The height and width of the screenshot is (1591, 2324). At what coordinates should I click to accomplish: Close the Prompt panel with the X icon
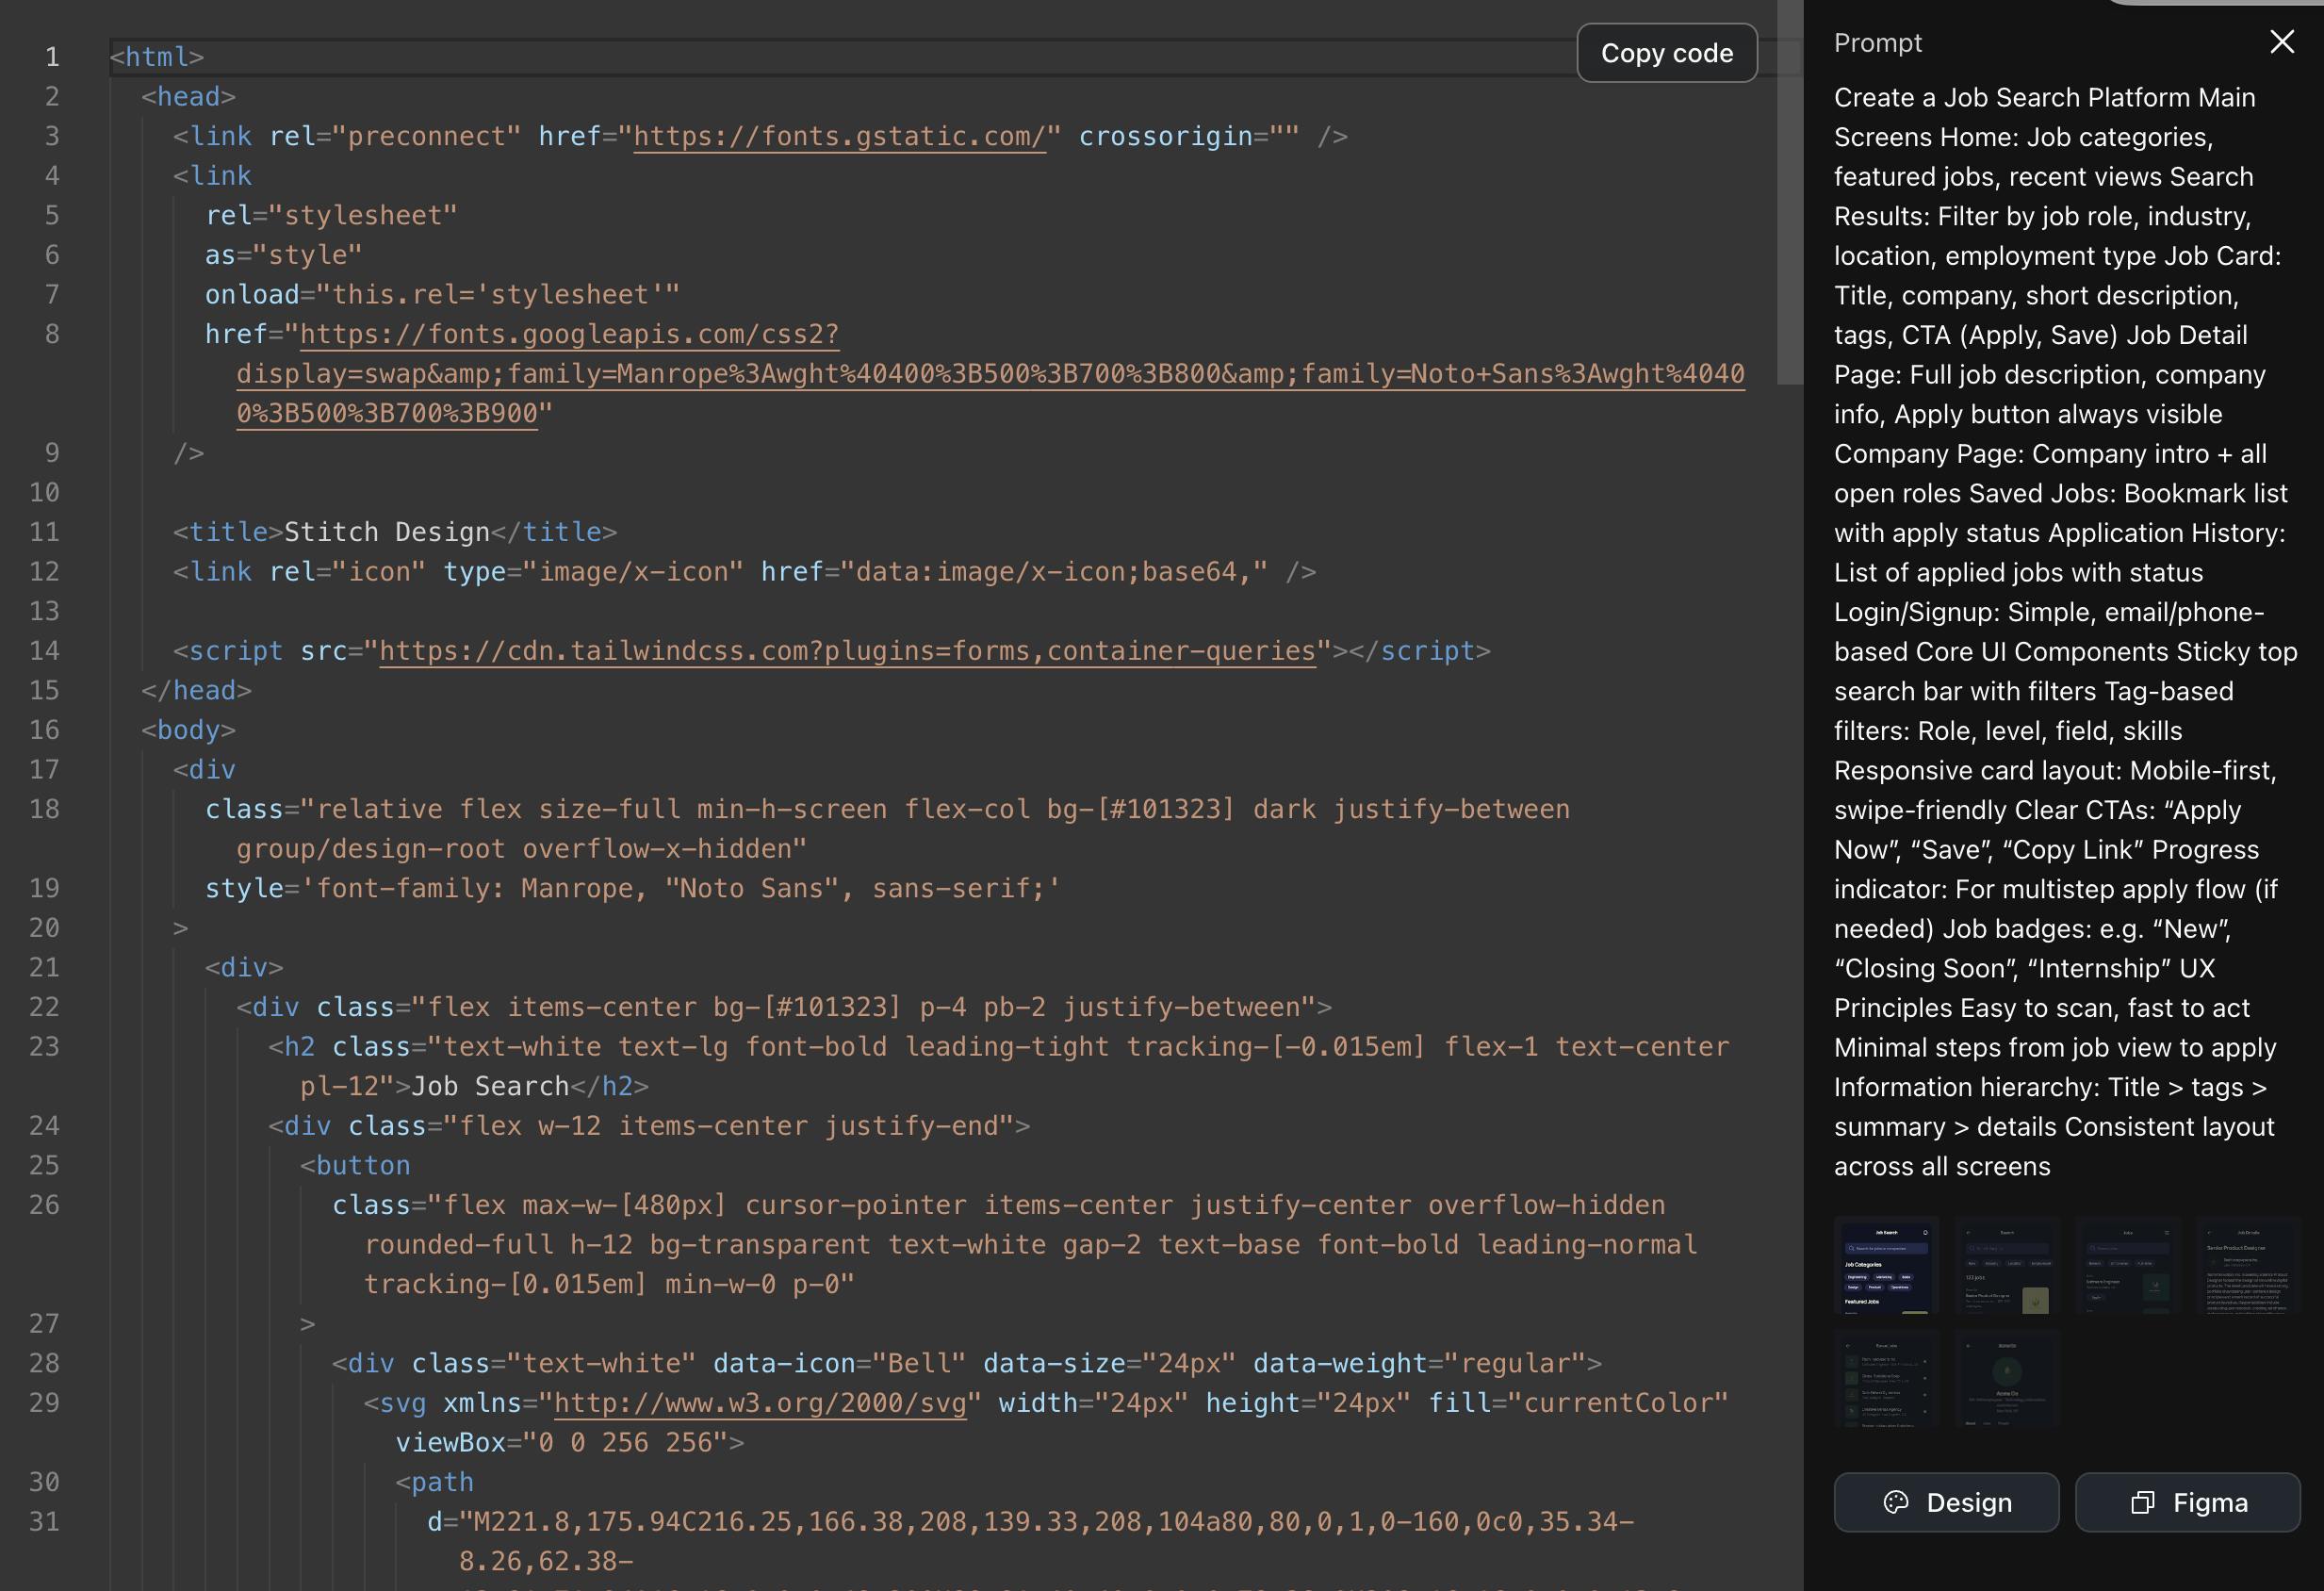click(x=2281, y=42)
